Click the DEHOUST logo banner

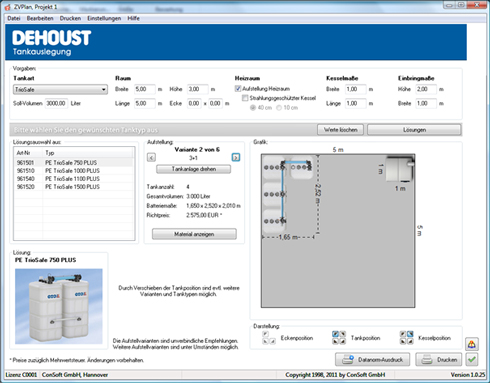click(x=236, y=42)
